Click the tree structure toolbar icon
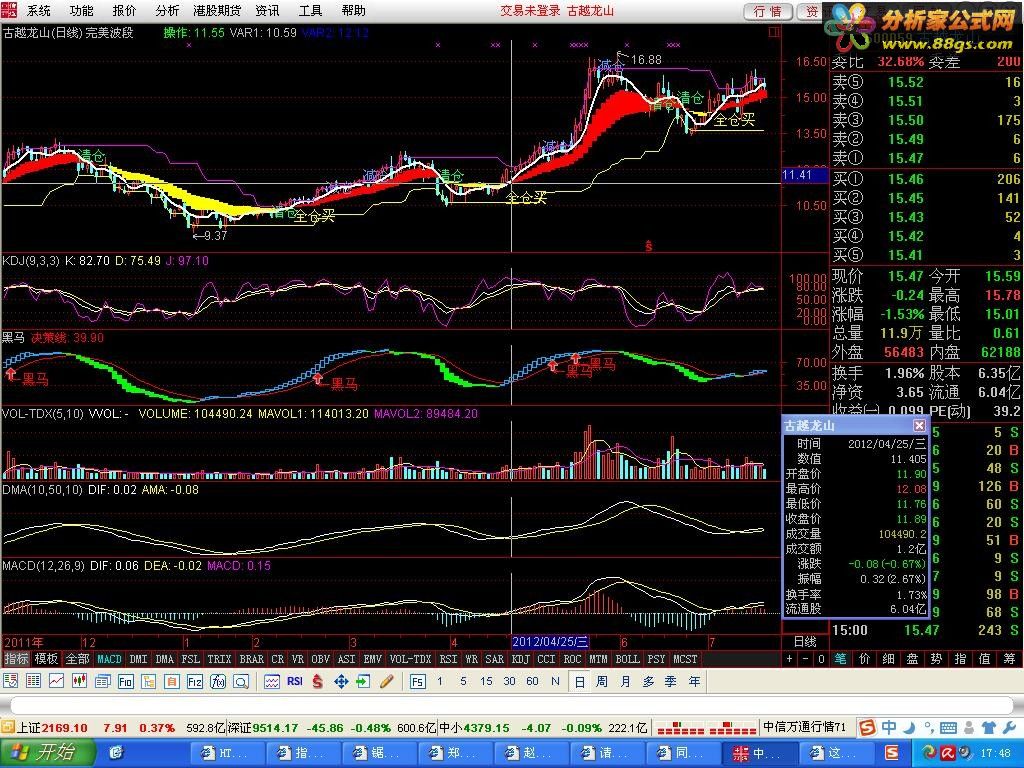Viewport: 1024px width, 768px height. point(148,682)
